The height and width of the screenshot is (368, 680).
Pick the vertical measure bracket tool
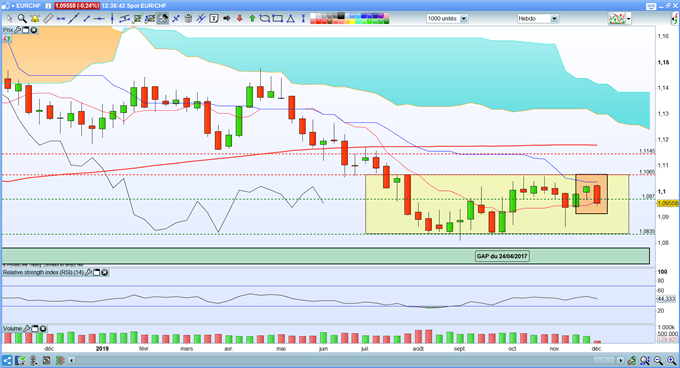[x=303, y=18]
